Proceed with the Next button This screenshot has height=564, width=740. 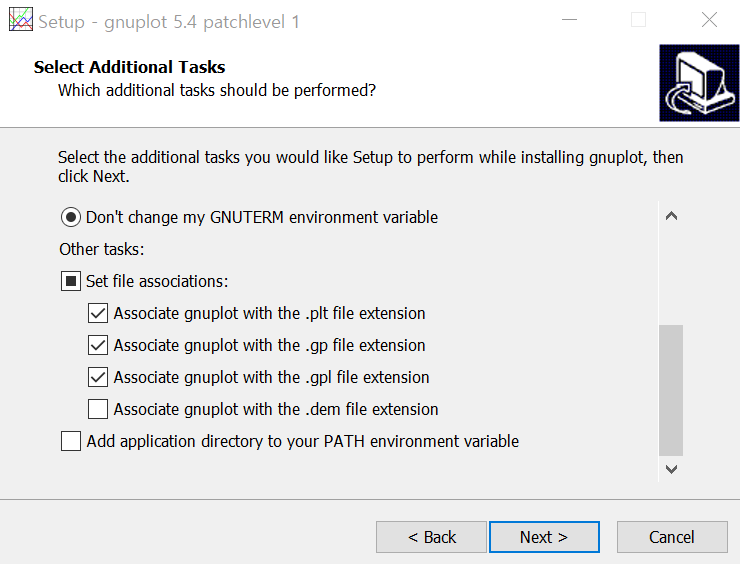pyautogui.click(x=544, y=537)
